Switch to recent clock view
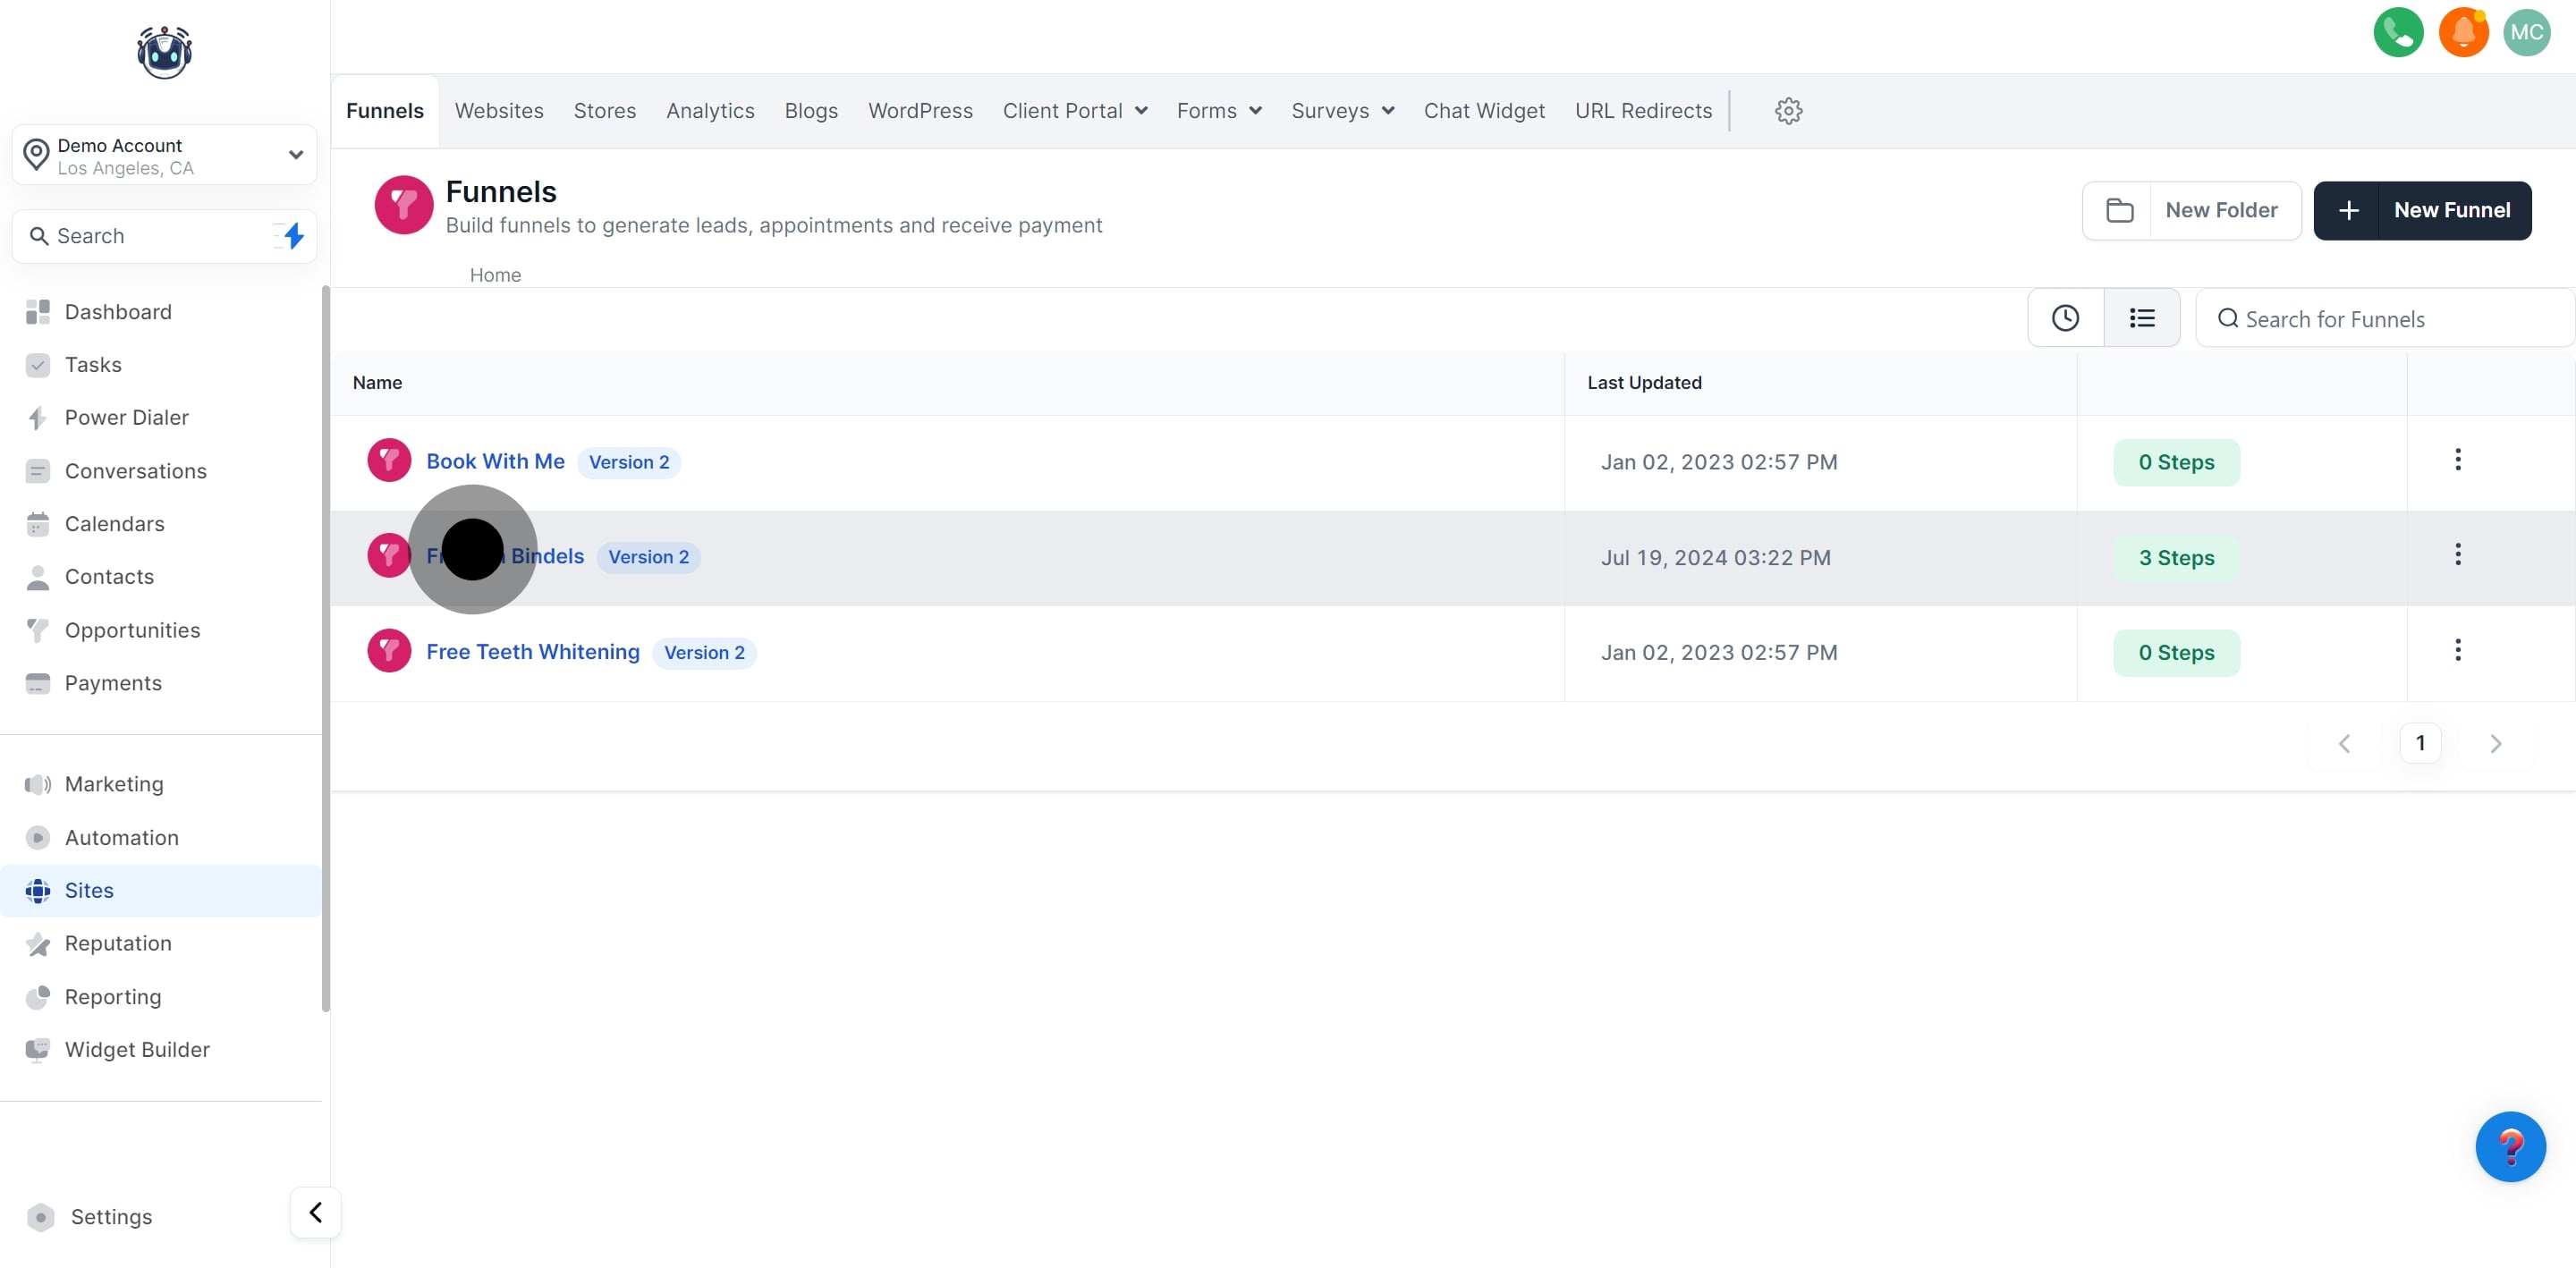The height and width of the screenshot is (1268, 2576). [x=2065, y=318]
